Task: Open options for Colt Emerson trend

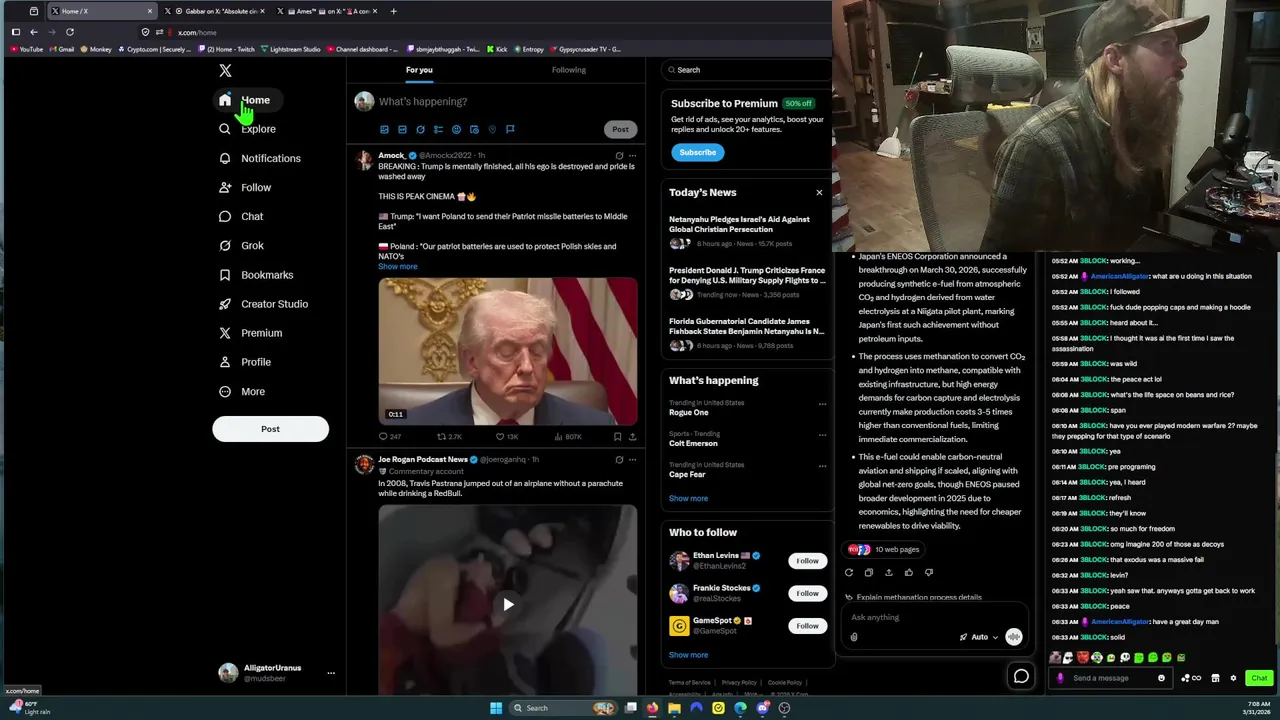Action: click(x=822, y=435)
